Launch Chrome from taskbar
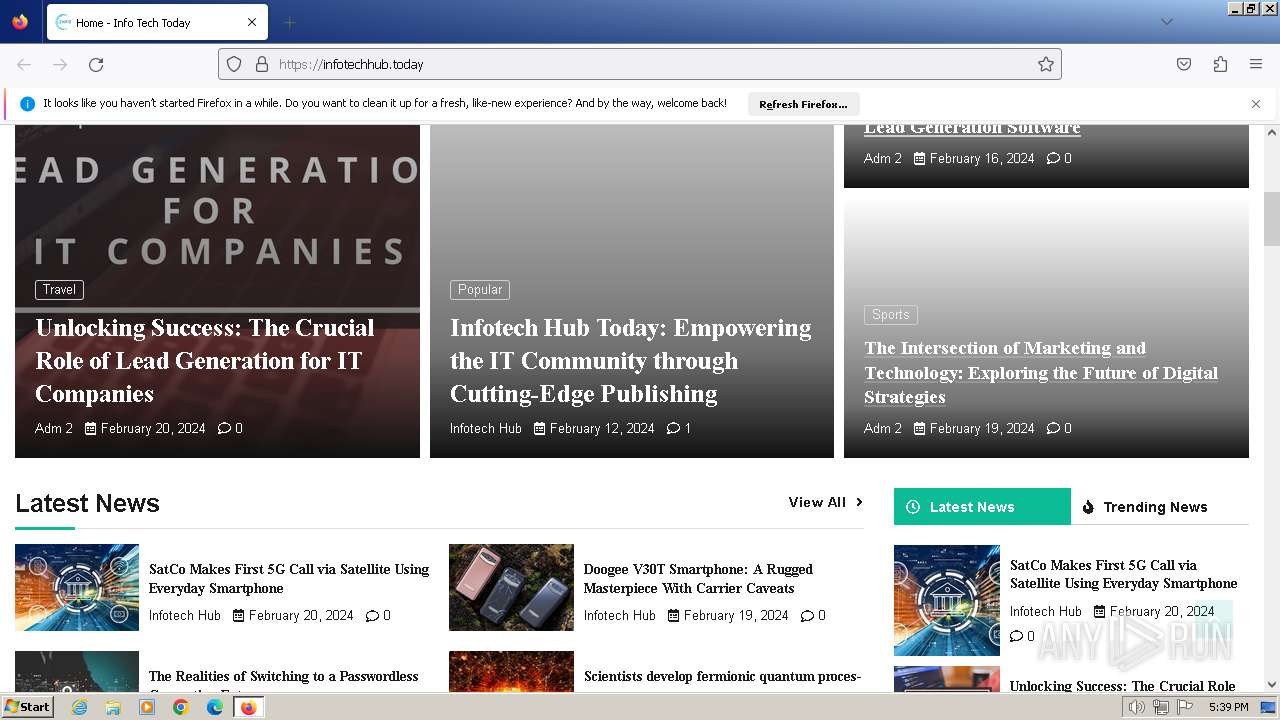 pos(181,707)
